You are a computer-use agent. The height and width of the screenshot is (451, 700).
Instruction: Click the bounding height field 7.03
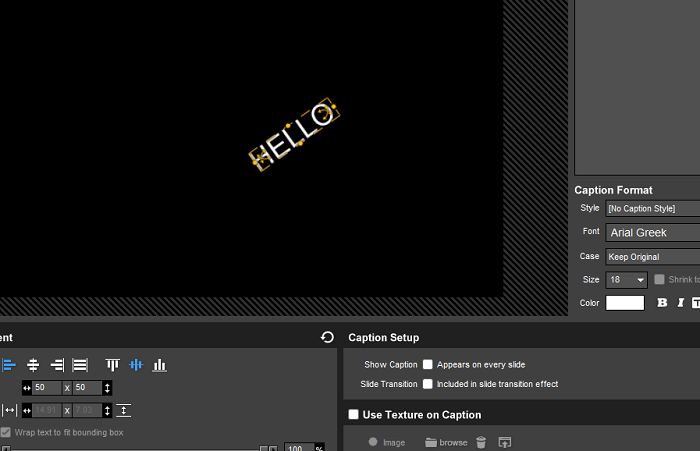(x=87, y=410)
